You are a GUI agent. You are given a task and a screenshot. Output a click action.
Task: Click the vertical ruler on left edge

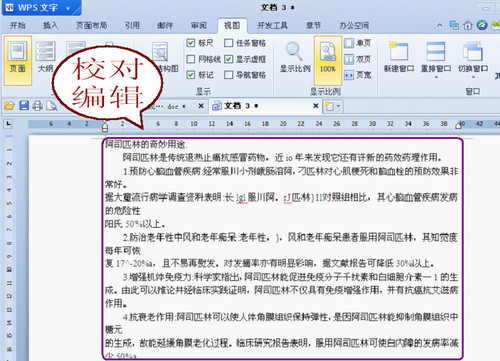9,247
